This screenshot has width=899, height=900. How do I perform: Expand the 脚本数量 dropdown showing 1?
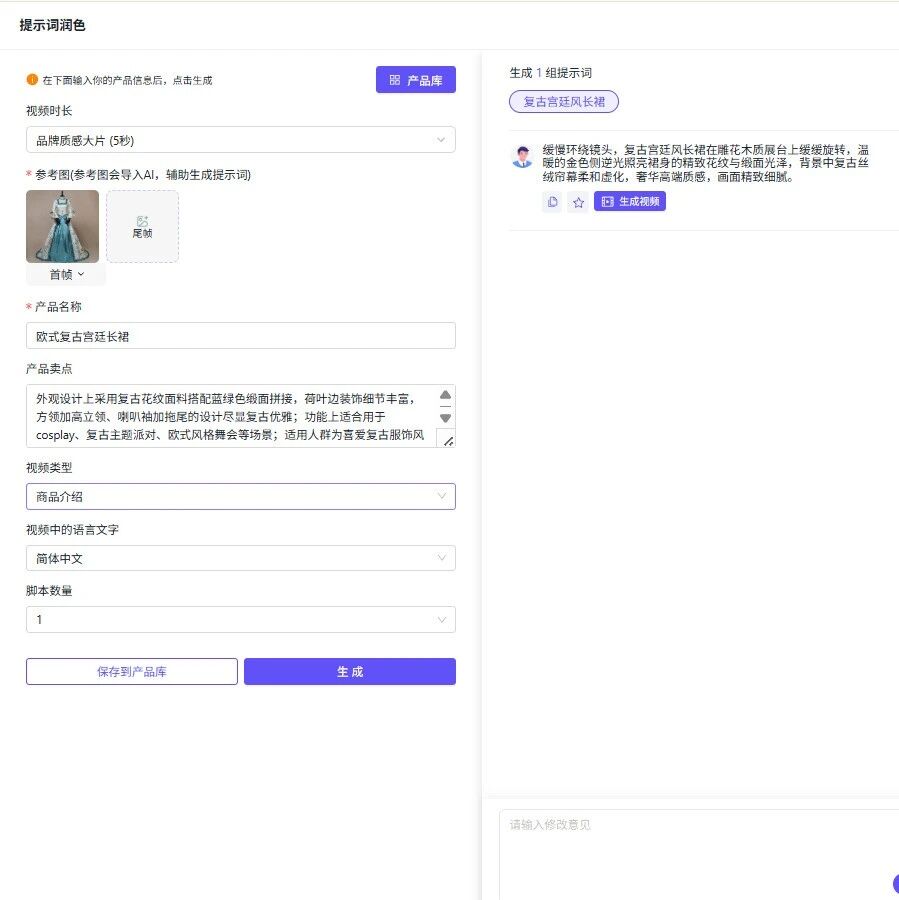click(241, 619)
